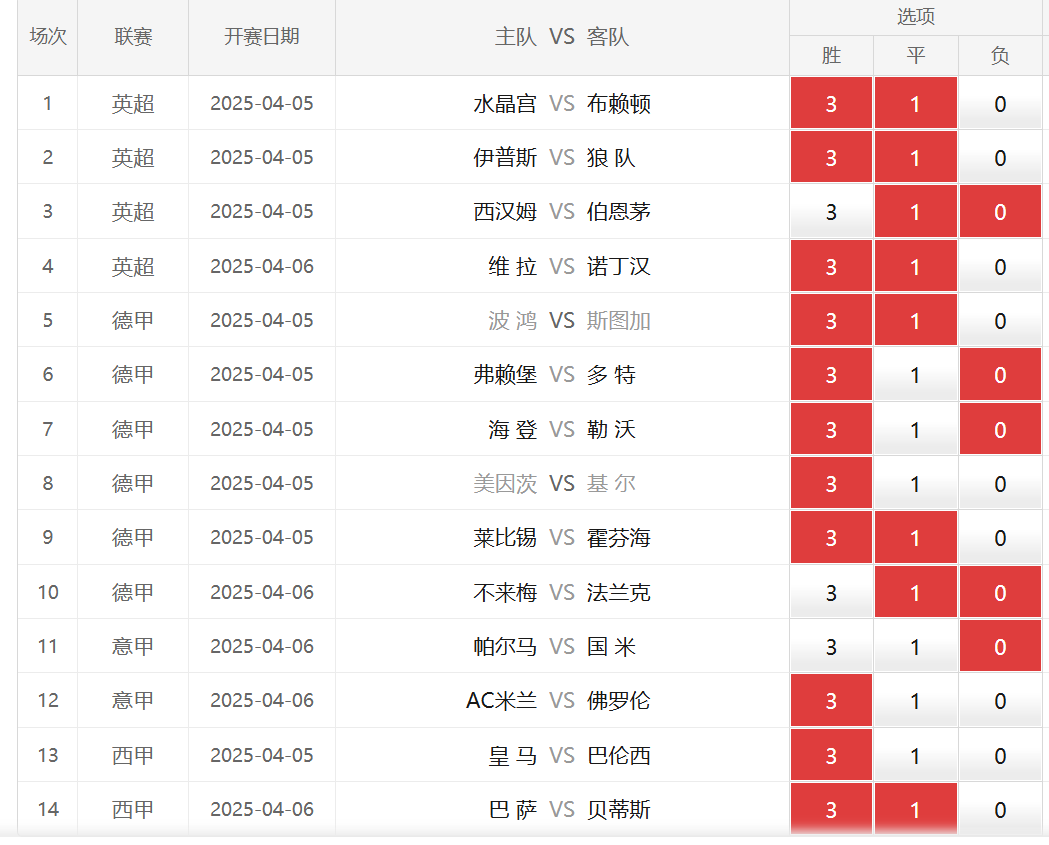Select 平 (1) for 帕尔马 VS 国米

pyautogui.click(x=915, y=646)
